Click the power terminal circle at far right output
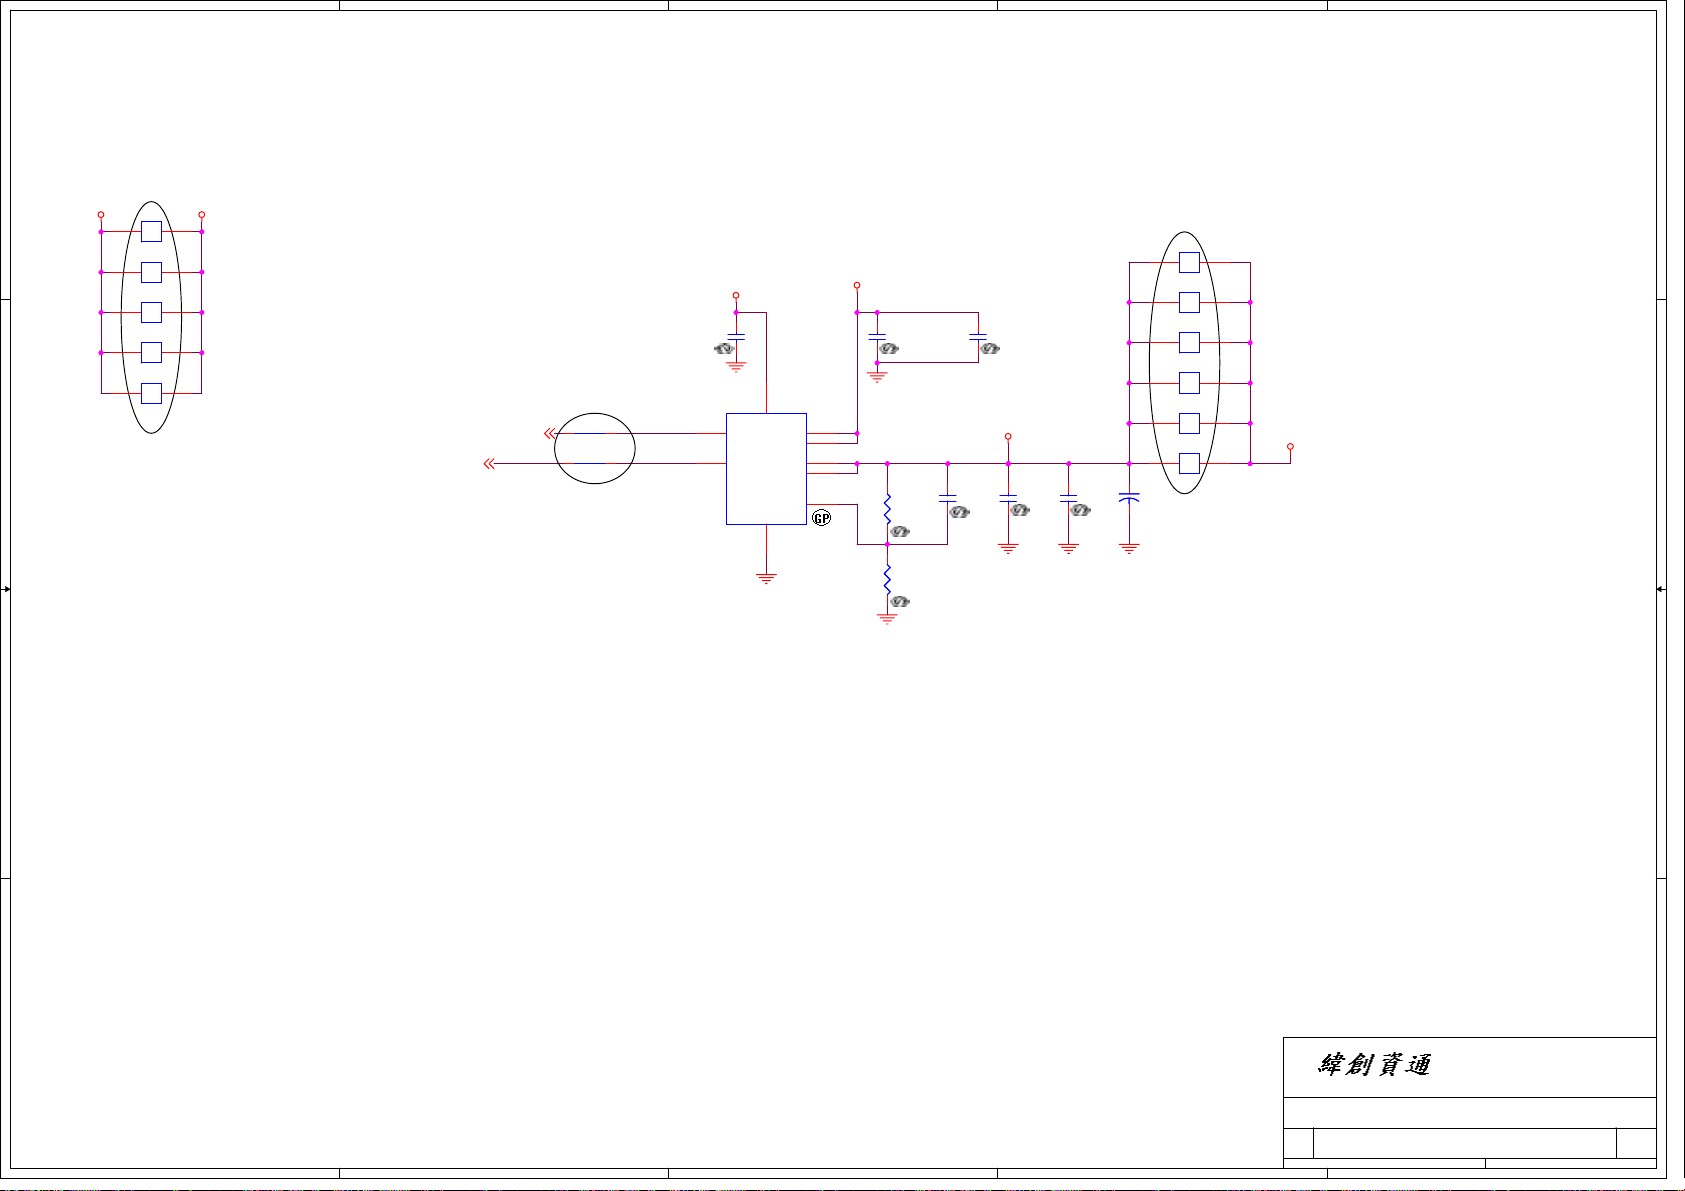 coord(1290,446)
